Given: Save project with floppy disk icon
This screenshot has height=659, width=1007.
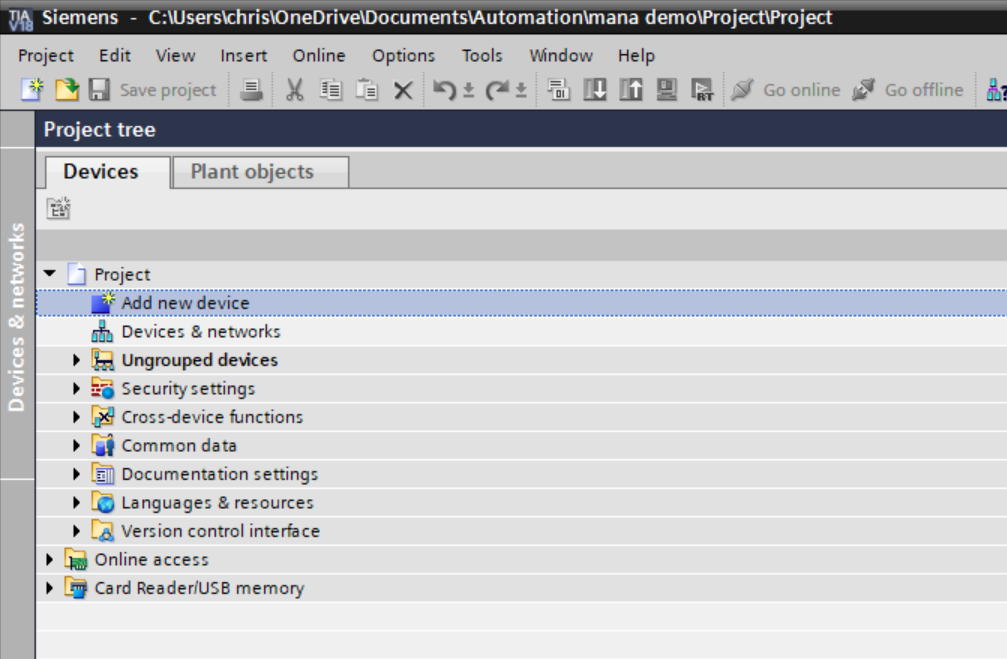Looking at the screenshot, I should point(100,89).
